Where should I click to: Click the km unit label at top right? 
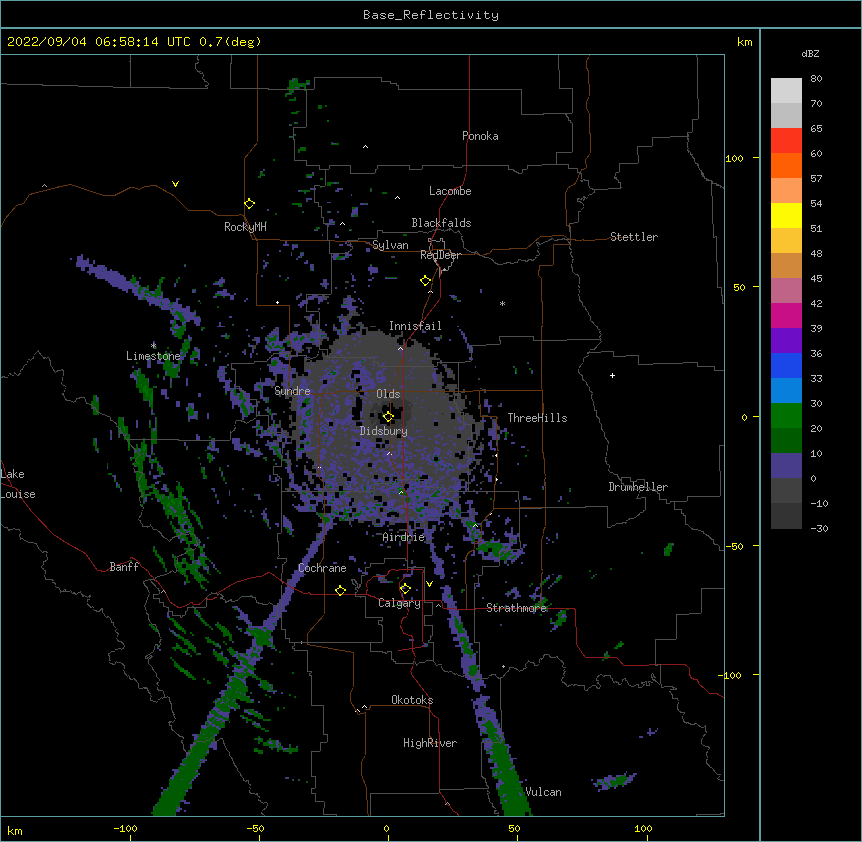745,42
